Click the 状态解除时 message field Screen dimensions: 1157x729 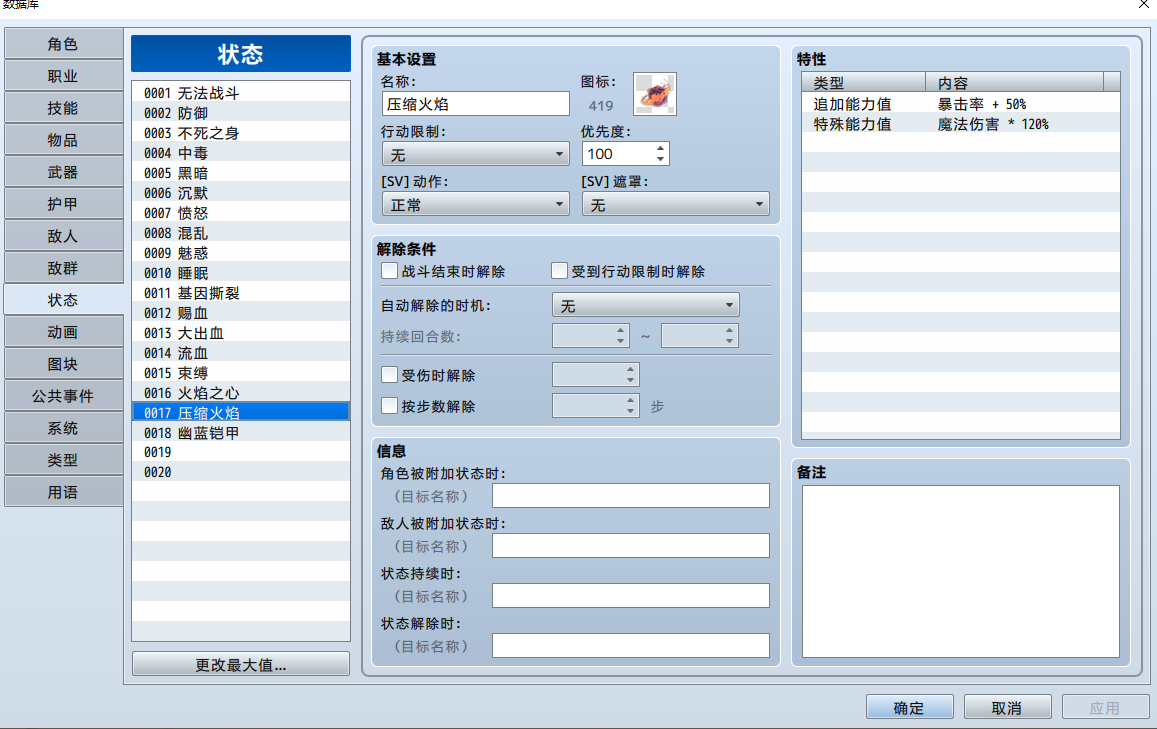[x=631, y=646]
